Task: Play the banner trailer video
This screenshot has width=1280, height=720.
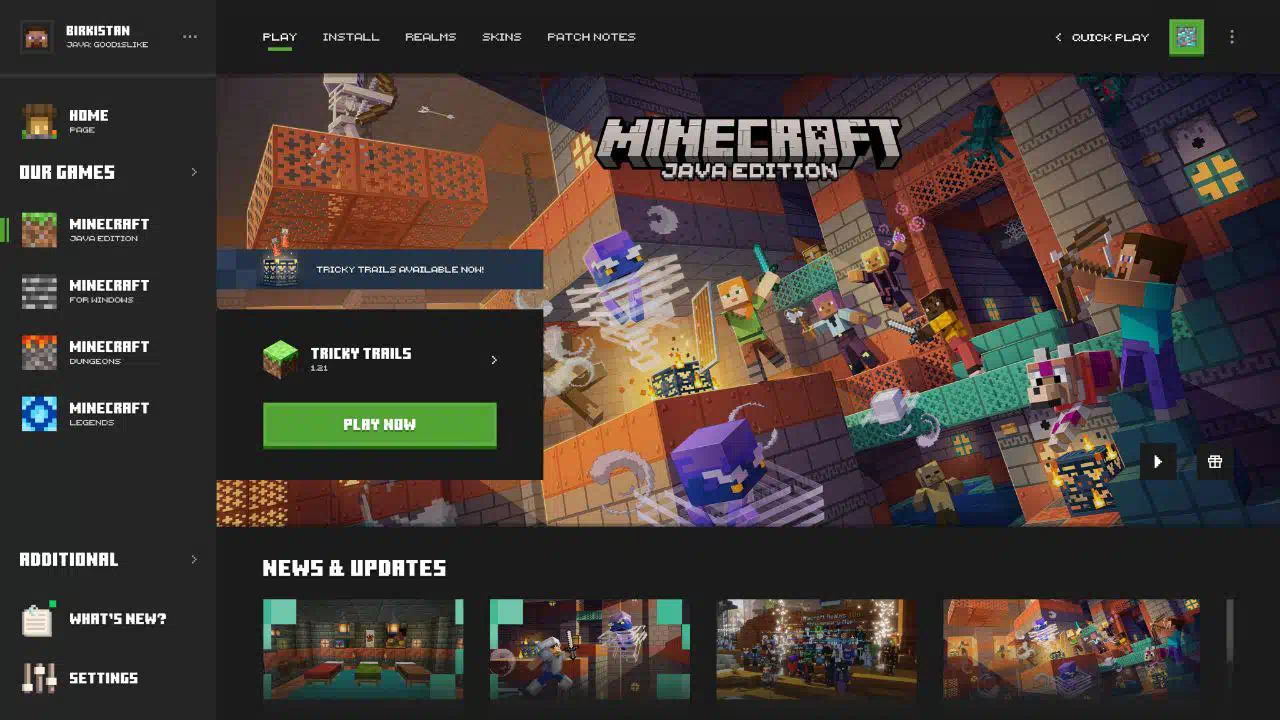Action: tap(1158, 462)
